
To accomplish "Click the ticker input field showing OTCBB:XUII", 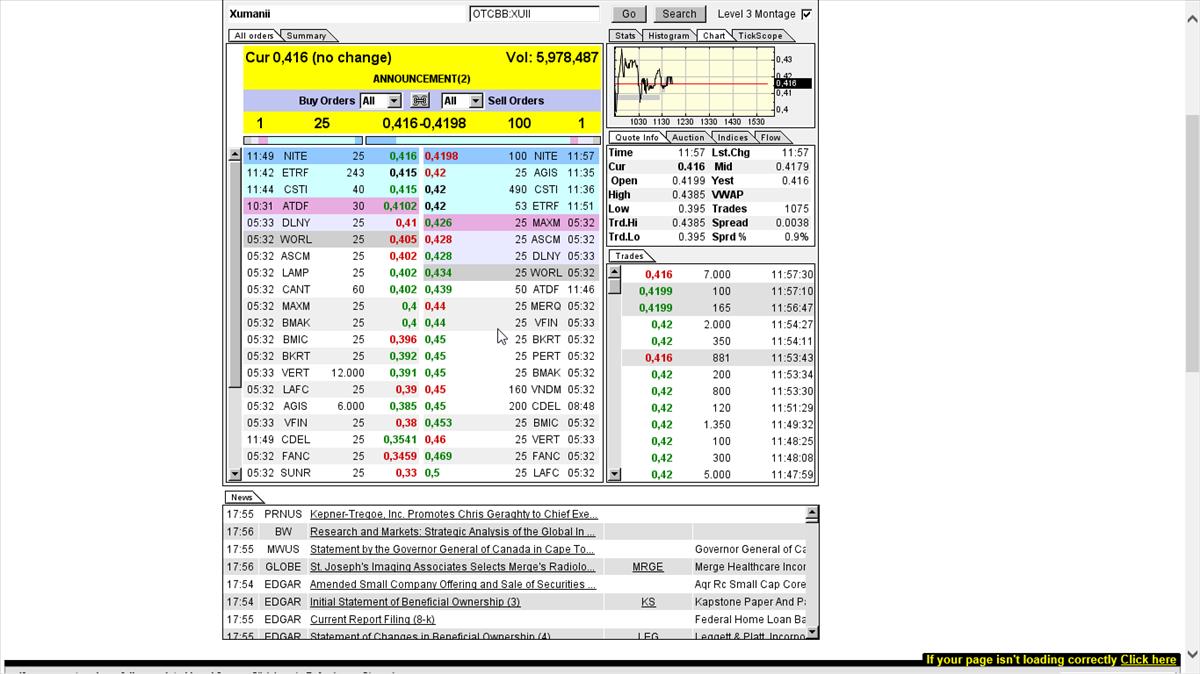I will 533,14.
